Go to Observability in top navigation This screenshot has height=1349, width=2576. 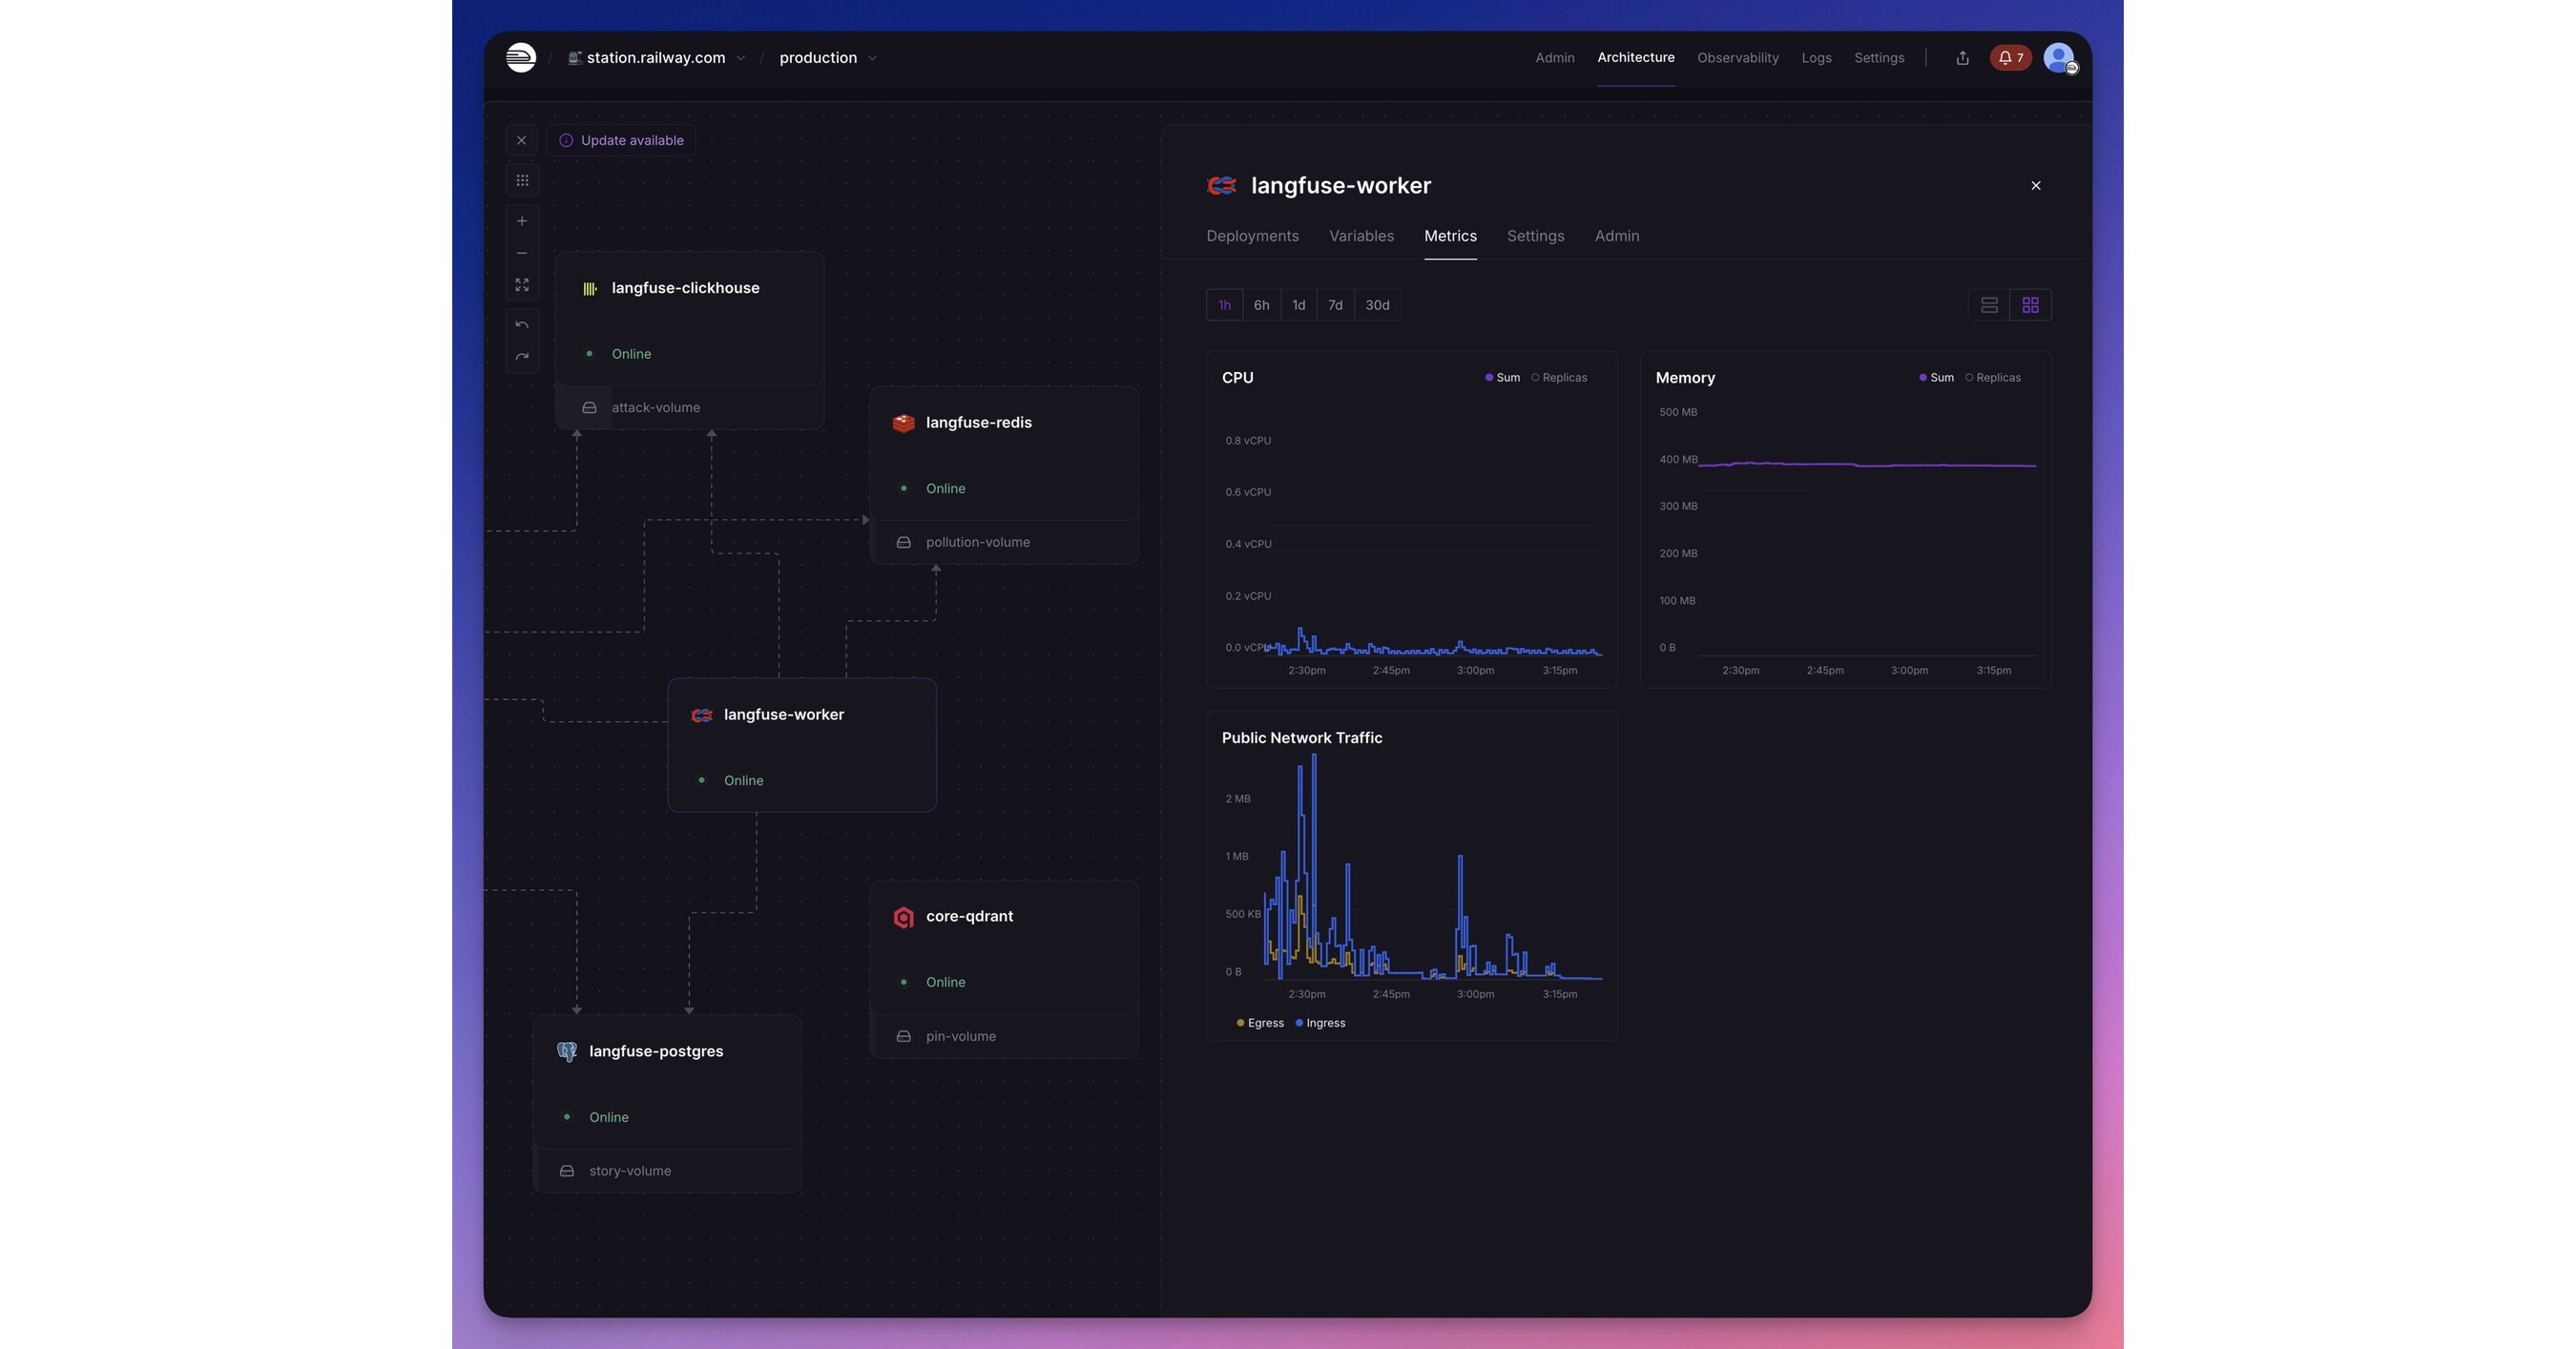point(1737,58)
